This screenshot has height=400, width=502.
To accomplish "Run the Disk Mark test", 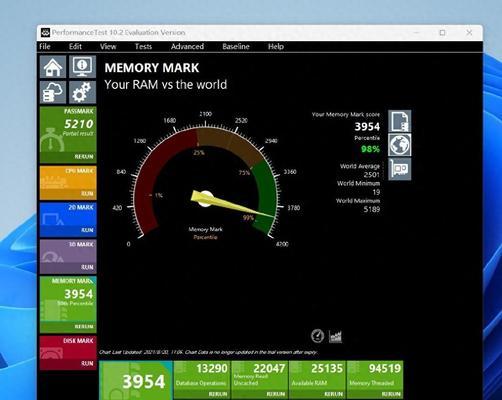I will click(87, 363).
